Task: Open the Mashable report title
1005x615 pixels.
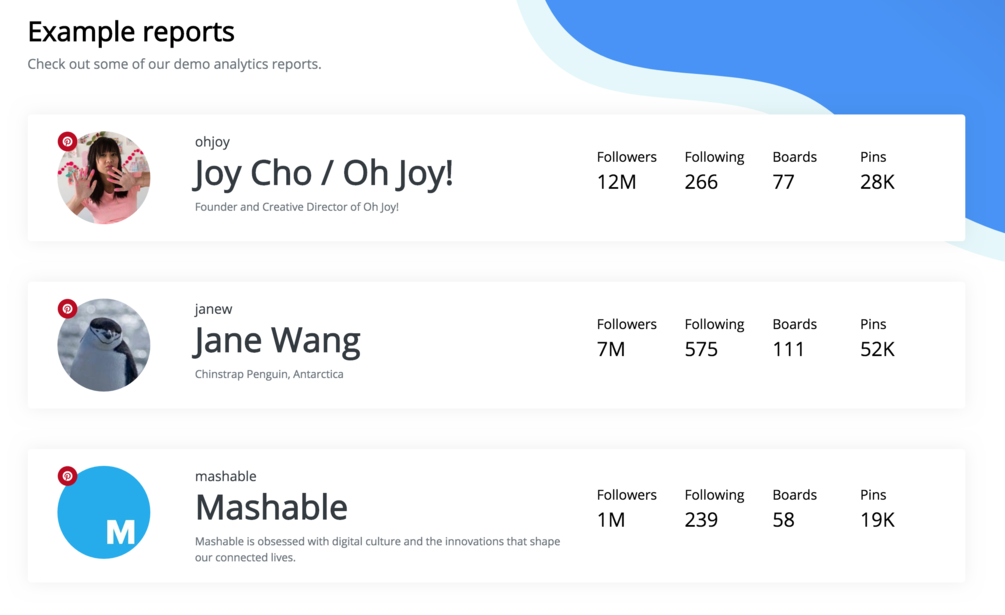Action: [x=271, y=507]
